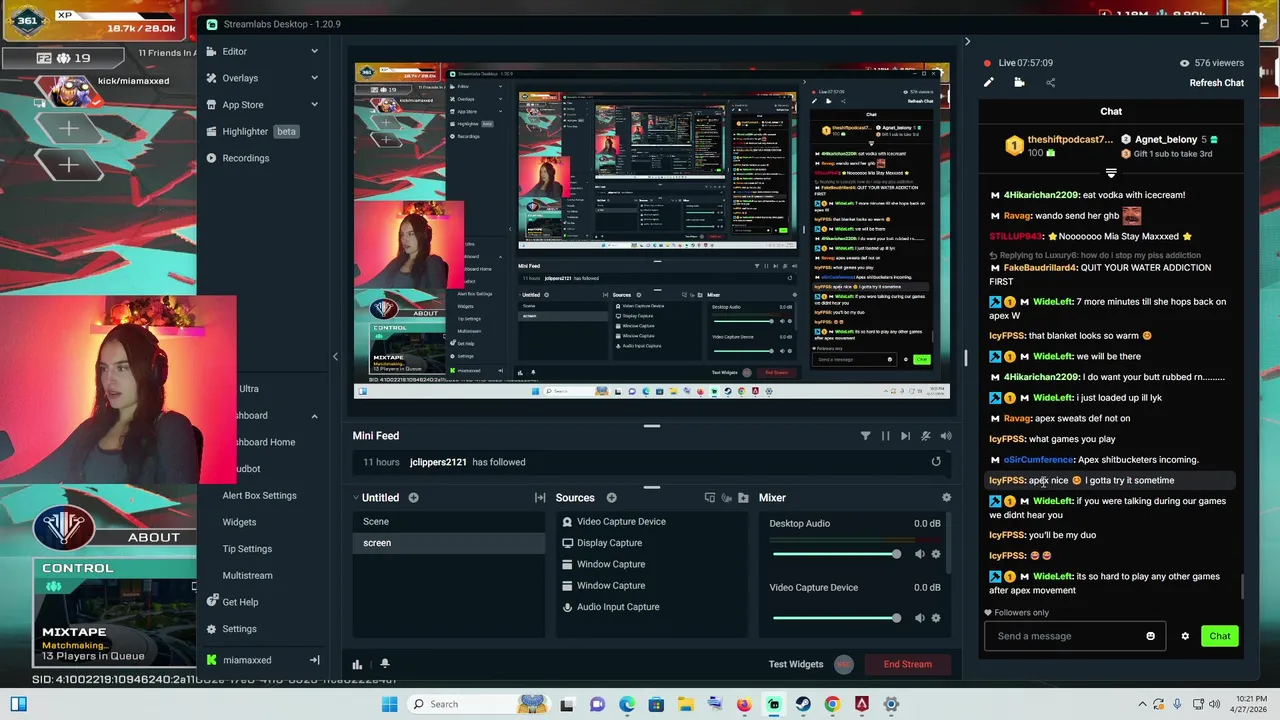Screen dimensions: 1280x720
Task: Open Recordings in the sidebar
Action: [245, 158]
